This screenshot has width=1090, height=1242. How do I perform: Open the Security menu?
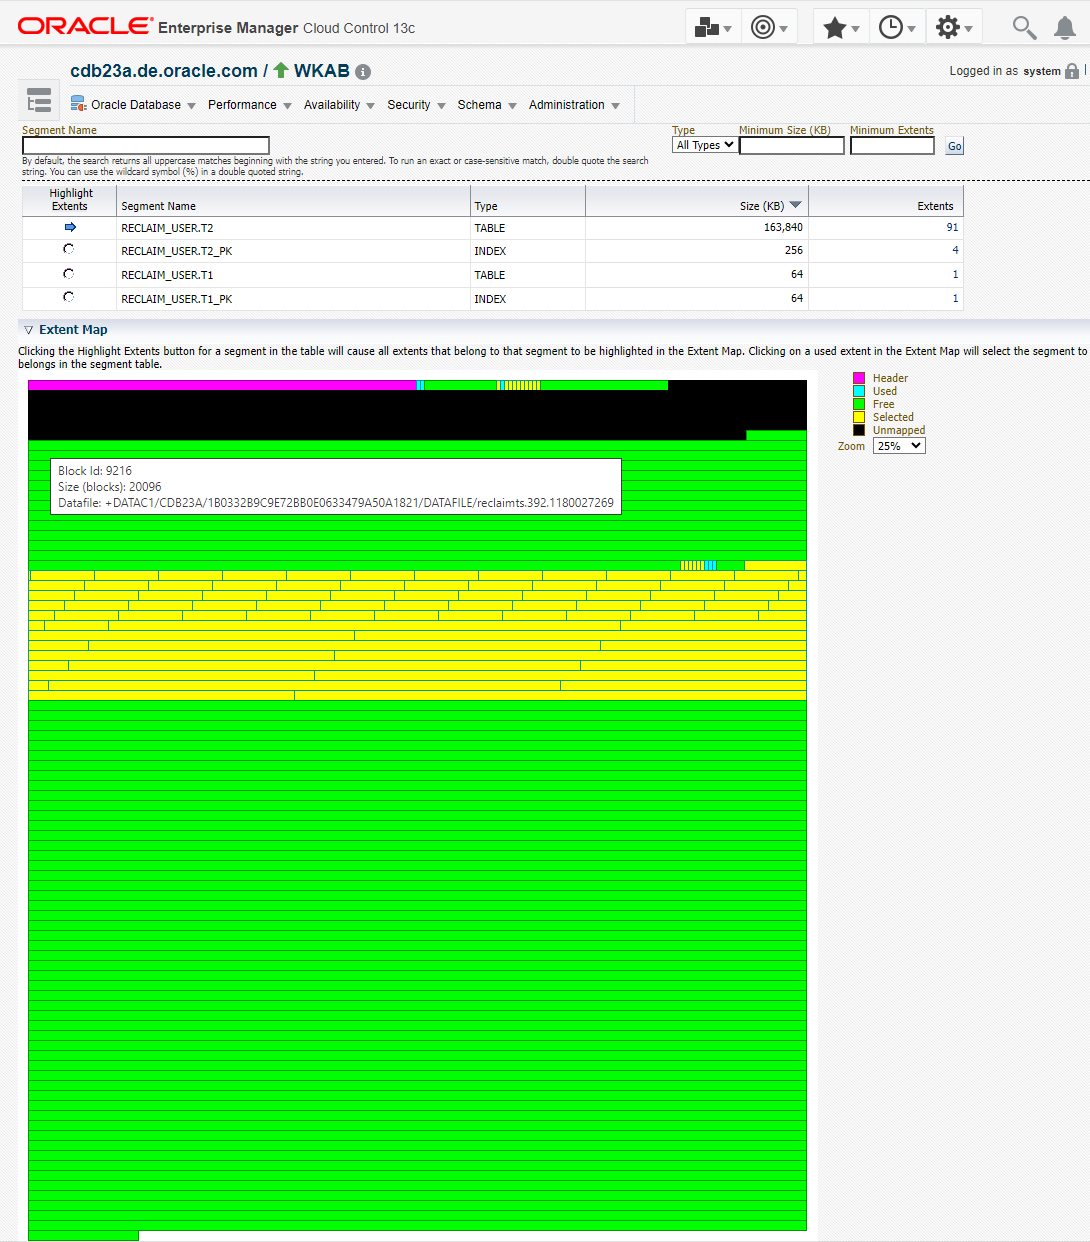pos(416,105)
